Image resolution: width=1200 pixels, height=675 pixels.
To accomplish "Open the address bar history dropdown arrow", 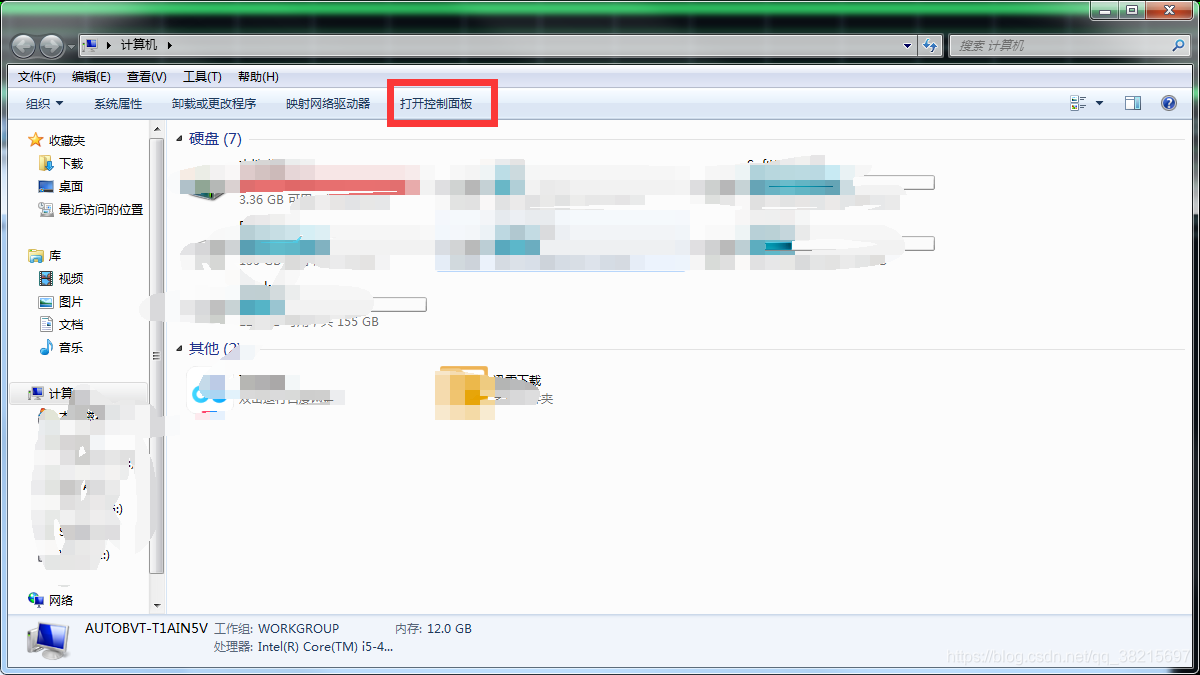I will coord(907,46).
